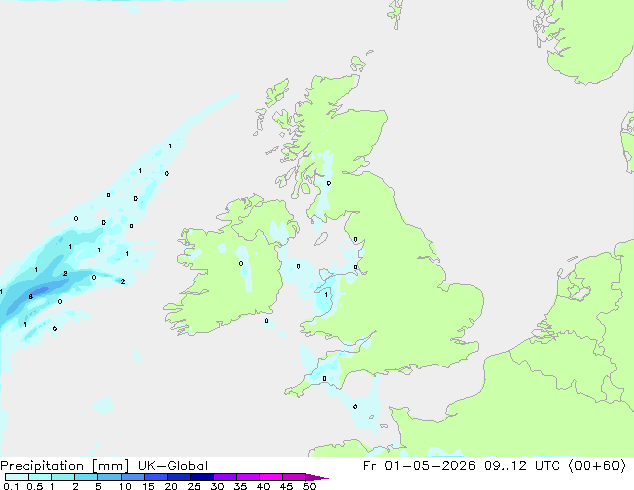Click the '09..12 UTC' time range text
Image resolution: width=634 pixels, height=490 pixels.
[x=522, y=466]
